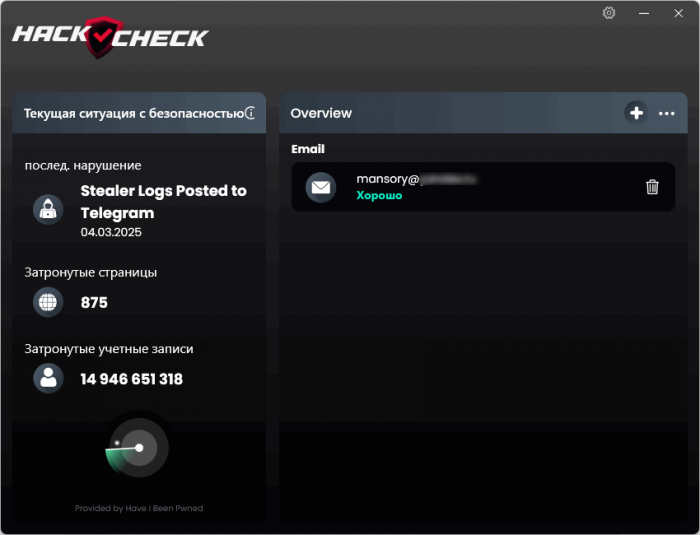700x535 pixels.
Task: Click the affected pages count 875
Action: 94,302
